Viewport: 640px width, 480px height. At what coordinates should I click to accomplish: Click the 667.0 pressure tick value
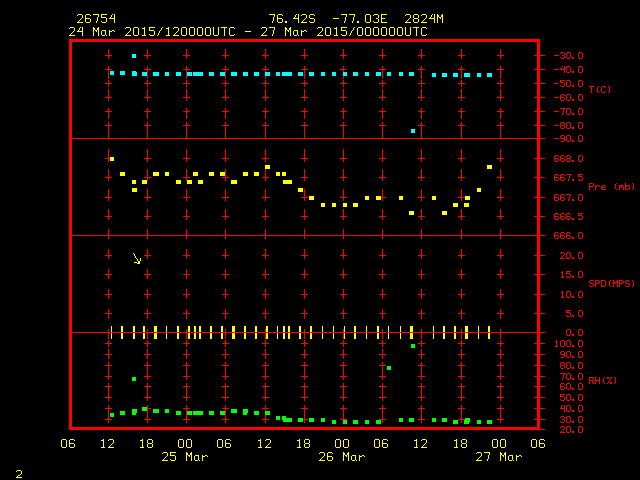(x=568, y=198)
